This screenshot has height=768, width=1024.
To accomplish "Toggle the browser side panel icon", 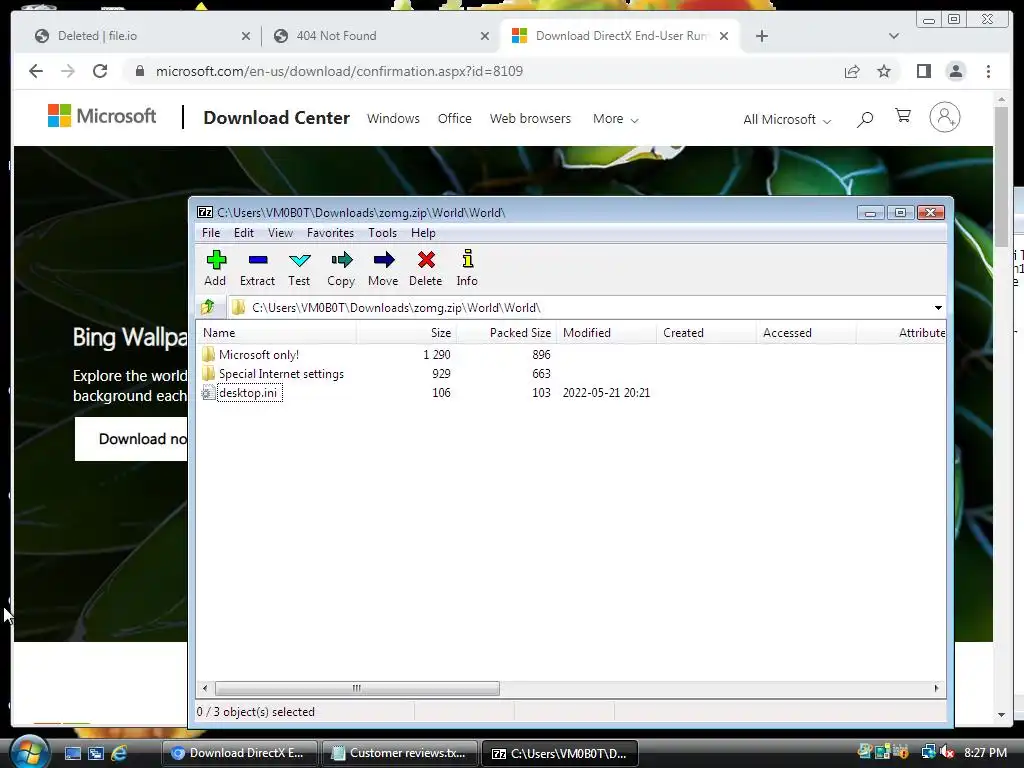I will (x=923, y=71).
